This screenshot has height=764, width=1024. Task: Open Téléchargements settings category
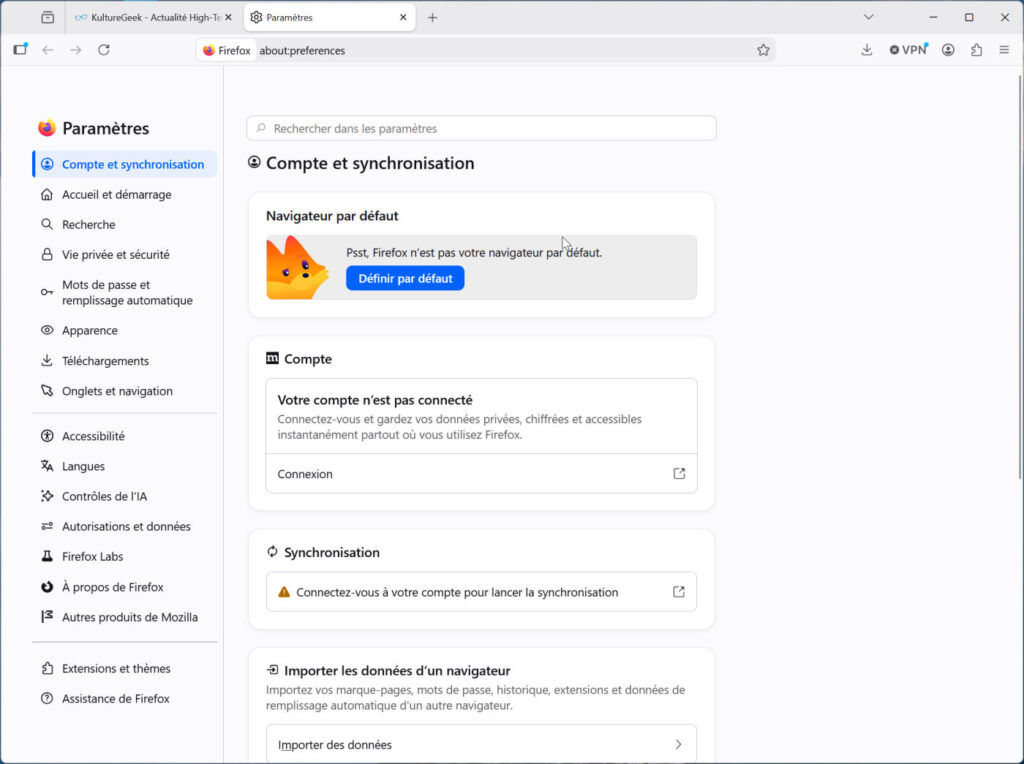(x=125, y=361)
